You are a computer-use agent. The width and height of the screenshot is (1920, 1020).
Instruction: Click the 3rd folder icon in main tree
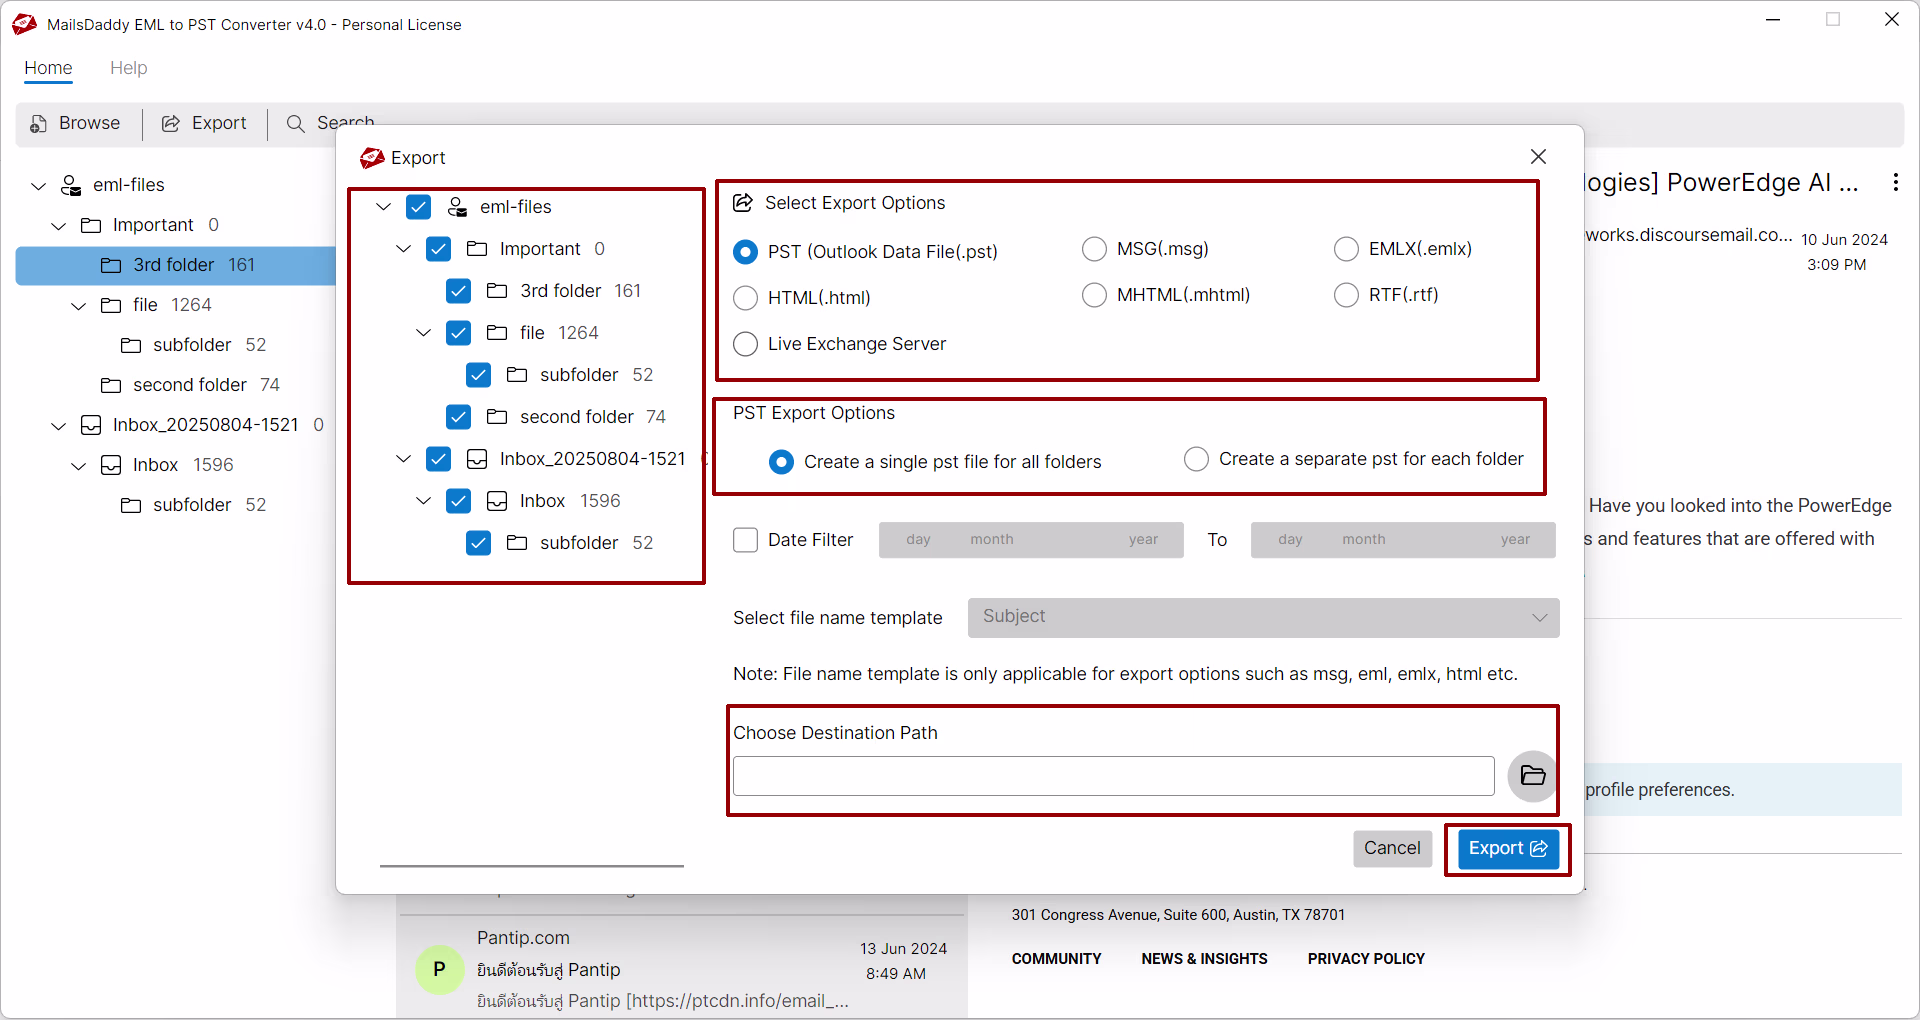(x=111, y=265)
